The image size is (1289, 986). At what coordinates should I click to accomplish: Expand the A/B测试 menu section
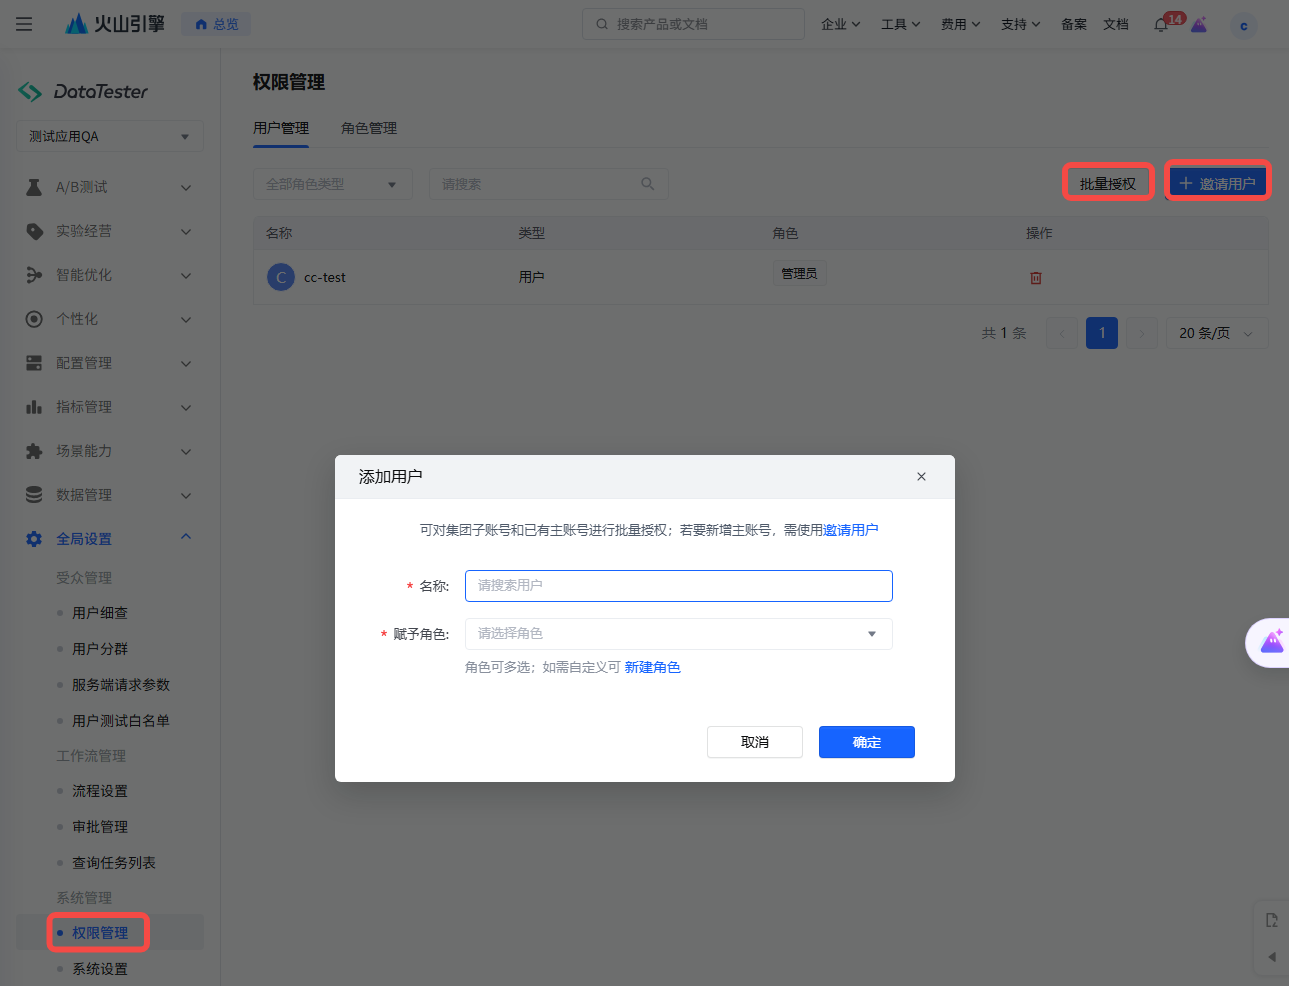coord(186,188)
